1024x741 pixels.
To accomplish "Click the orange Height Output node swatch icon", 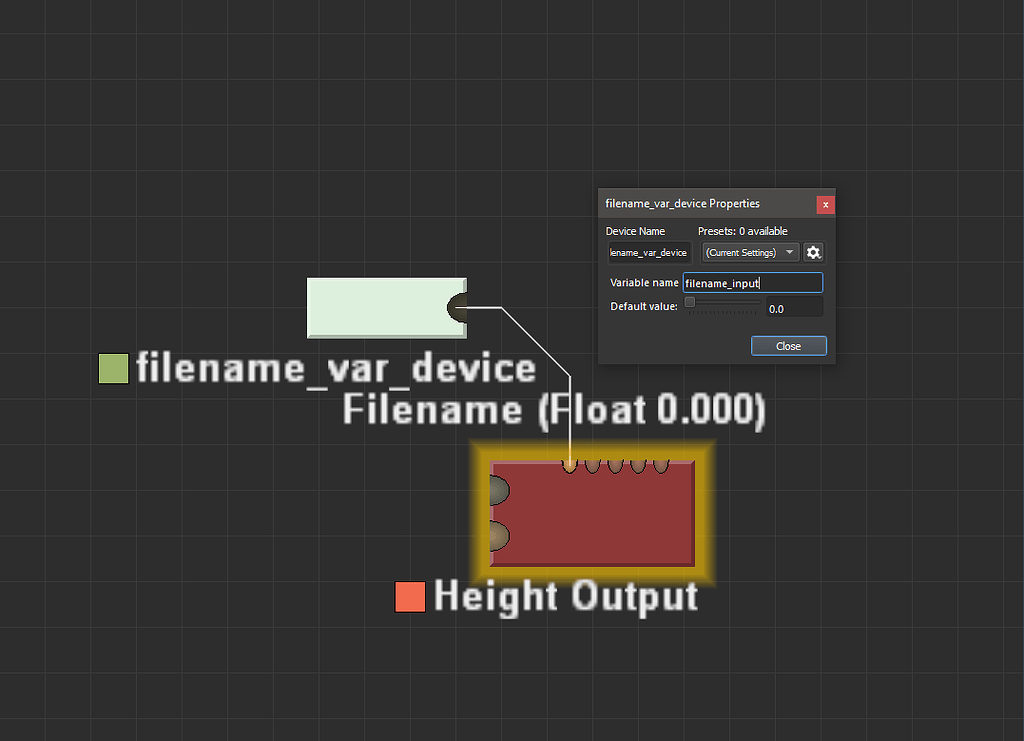I will tap(410, 597).
